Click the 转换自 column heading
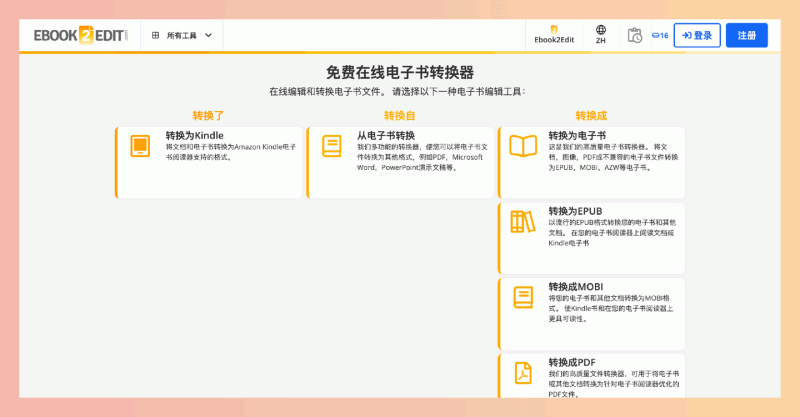The height and width of the screenshot is (417, 800). 399,116
